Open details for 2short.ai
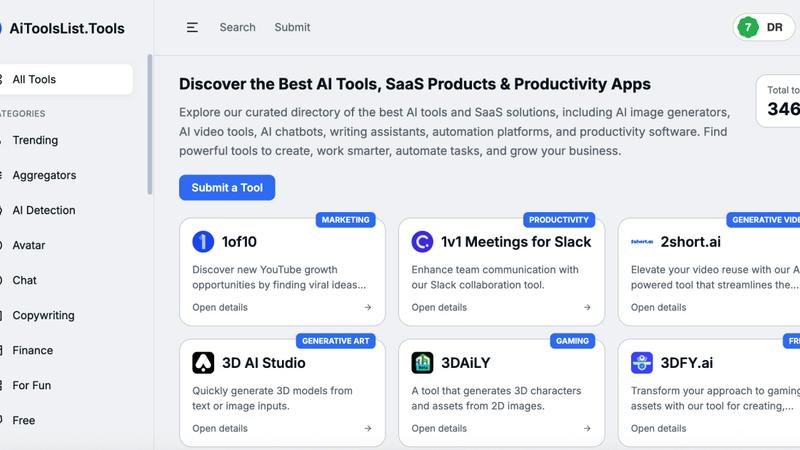This screenshot has height=450, width=800. [659, 307]
